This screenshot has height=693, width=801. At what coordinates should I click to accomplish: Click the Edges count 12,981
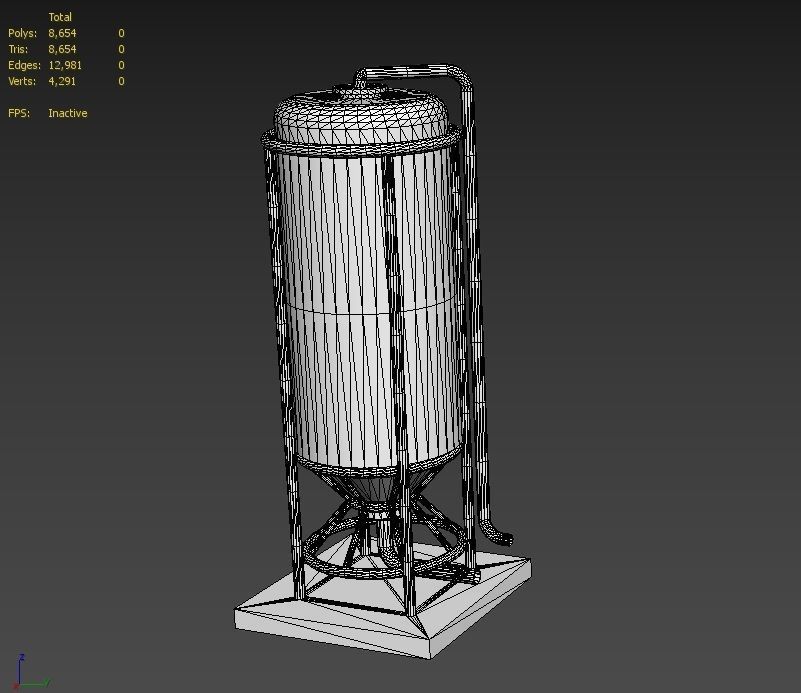65,65
